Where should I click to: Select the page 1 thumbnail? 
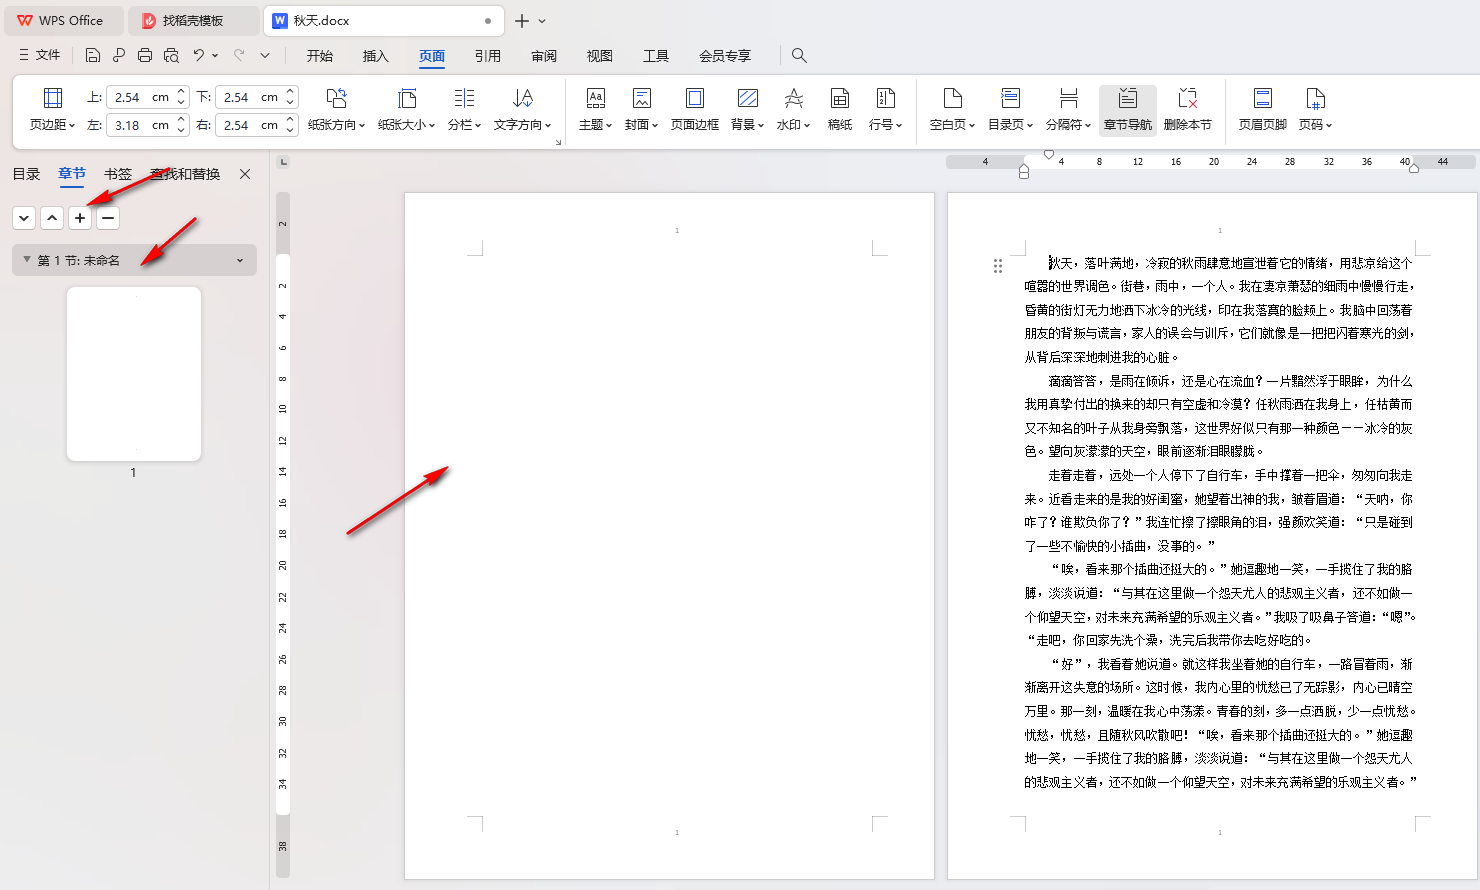tap(134, 374)
